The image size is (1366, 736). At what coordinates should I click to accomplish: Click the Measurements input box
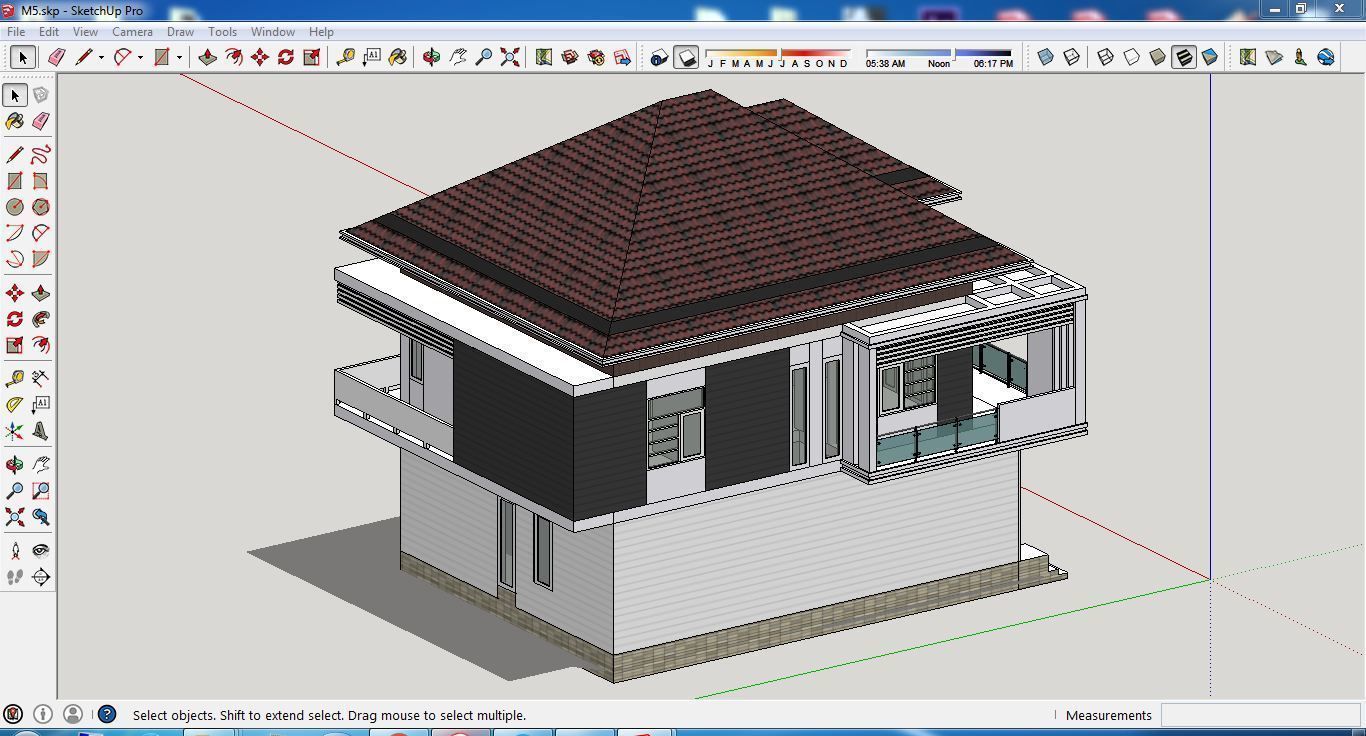[1260, 715]
